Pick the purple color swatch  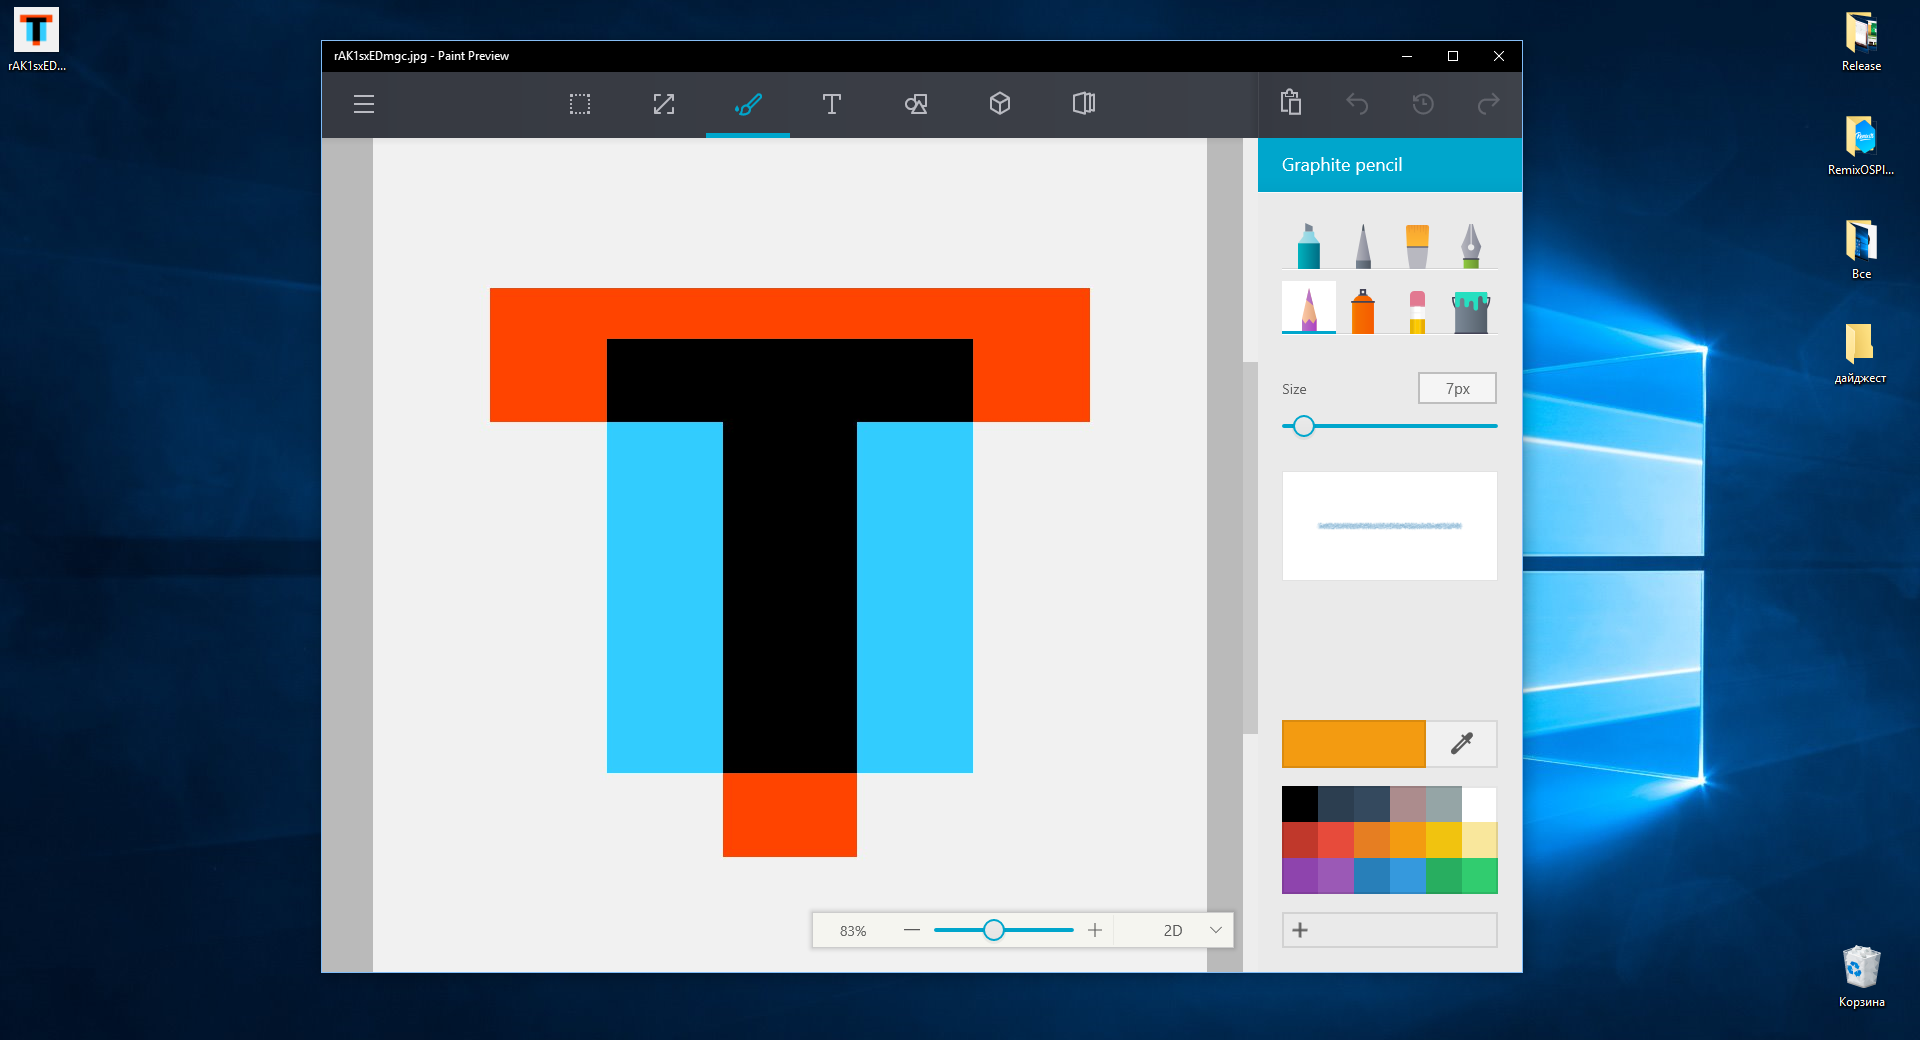[1300, 876]
